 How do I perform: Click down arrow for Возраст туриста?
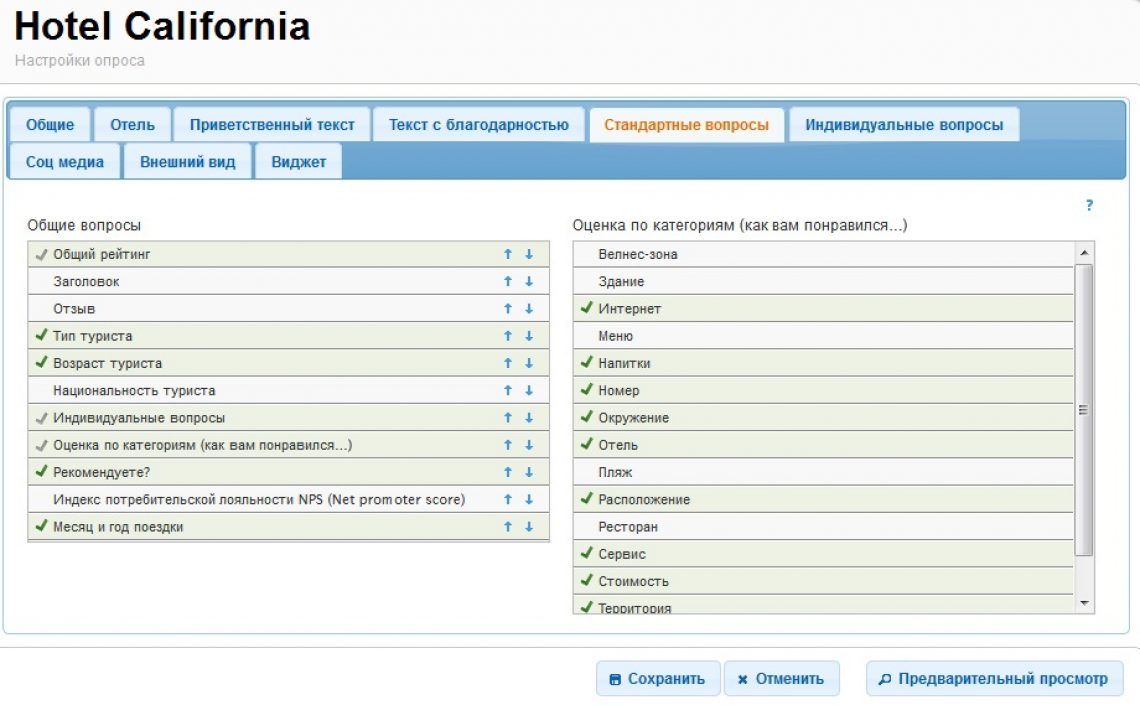point(529,363)
